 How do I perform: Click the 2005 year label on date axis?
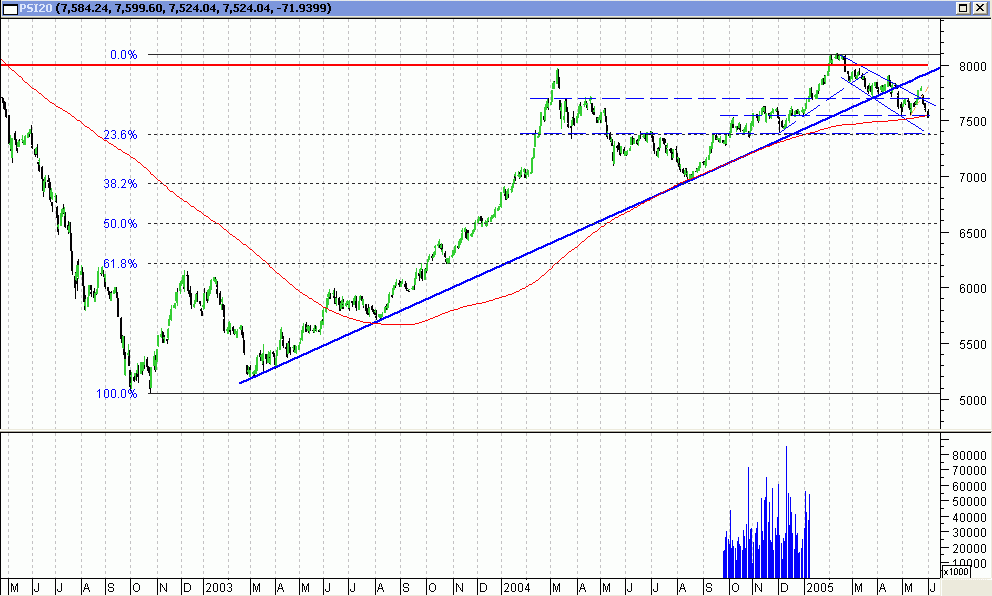click(819, 588)
